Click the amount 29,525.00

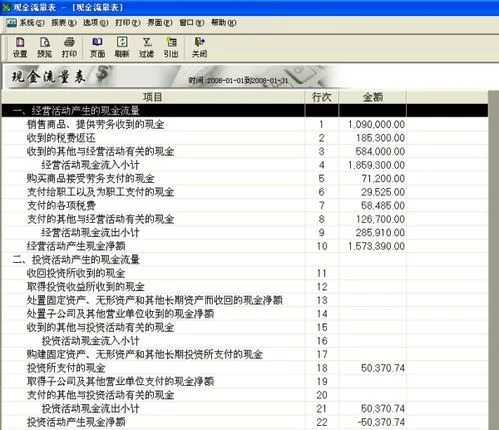383,192
